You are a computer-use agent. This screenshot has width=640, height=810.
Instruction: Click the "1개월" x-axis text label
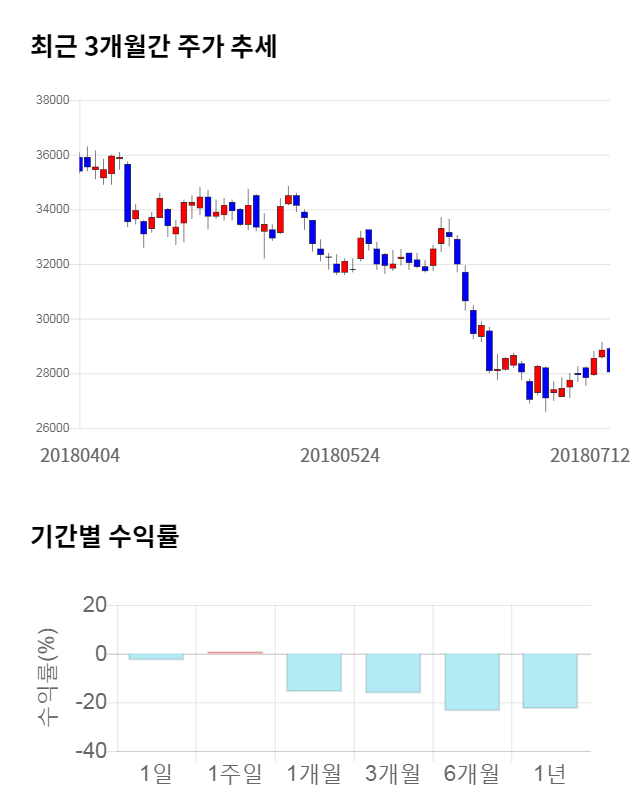coord(314,774)
